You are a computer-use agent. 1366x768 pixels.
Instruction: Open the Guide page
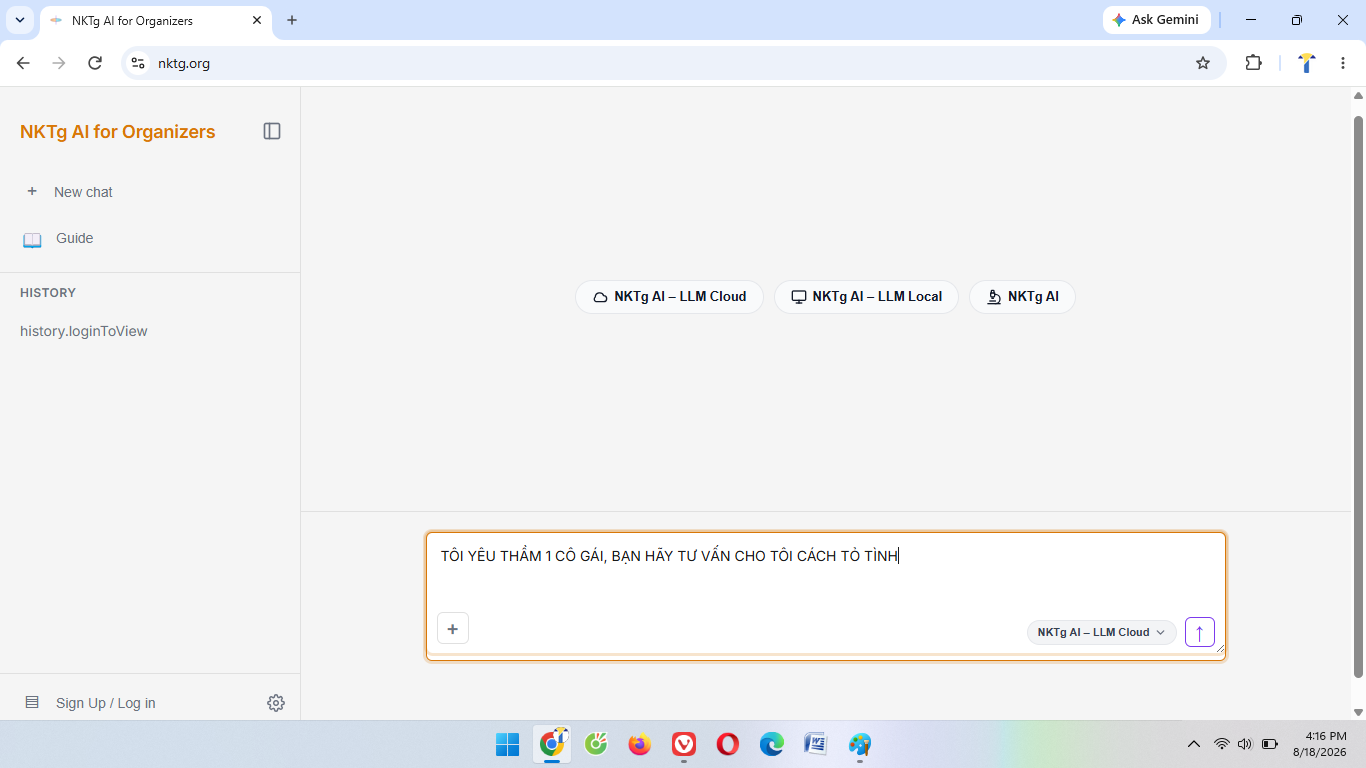(59, 238)
